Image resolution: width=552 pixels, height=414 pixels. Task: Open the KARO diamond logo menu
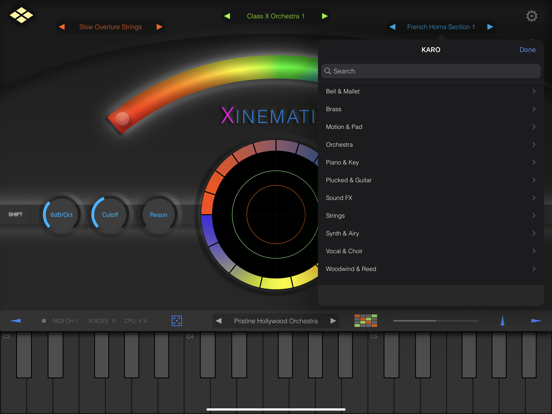point(21,15)
